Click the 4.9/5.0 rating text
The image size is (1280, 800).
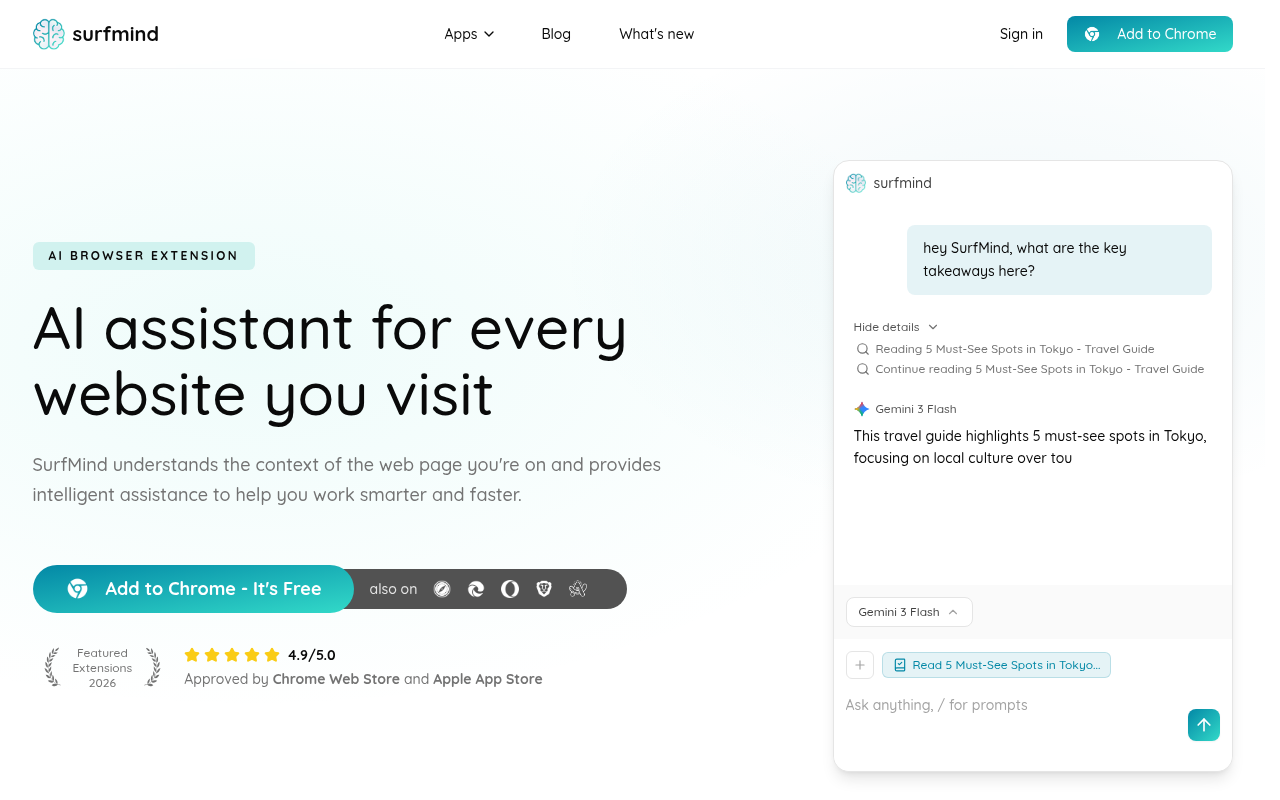click(312, 655)
